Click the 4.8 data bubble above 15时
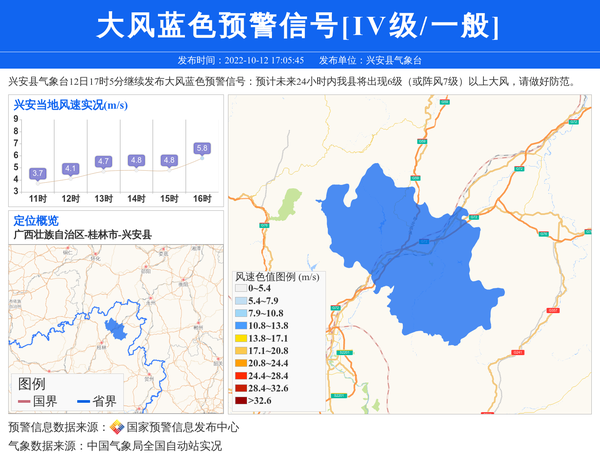 point(169,160)
